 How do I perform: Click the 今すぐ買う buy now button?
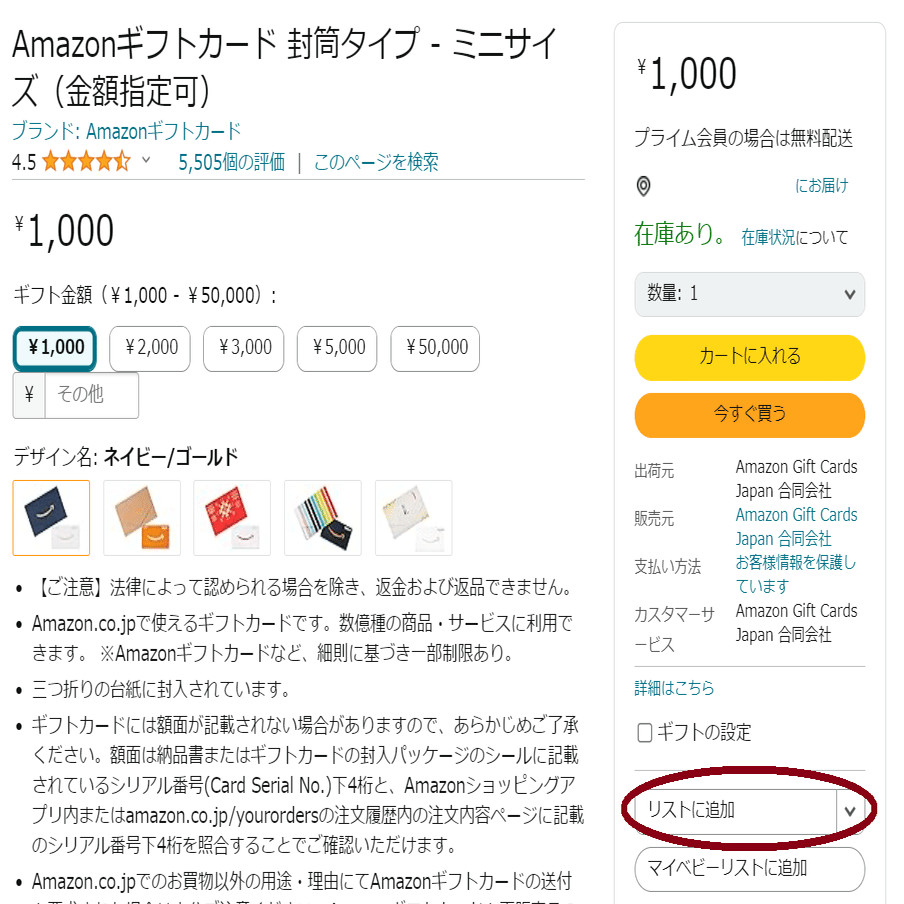point(748,415)
